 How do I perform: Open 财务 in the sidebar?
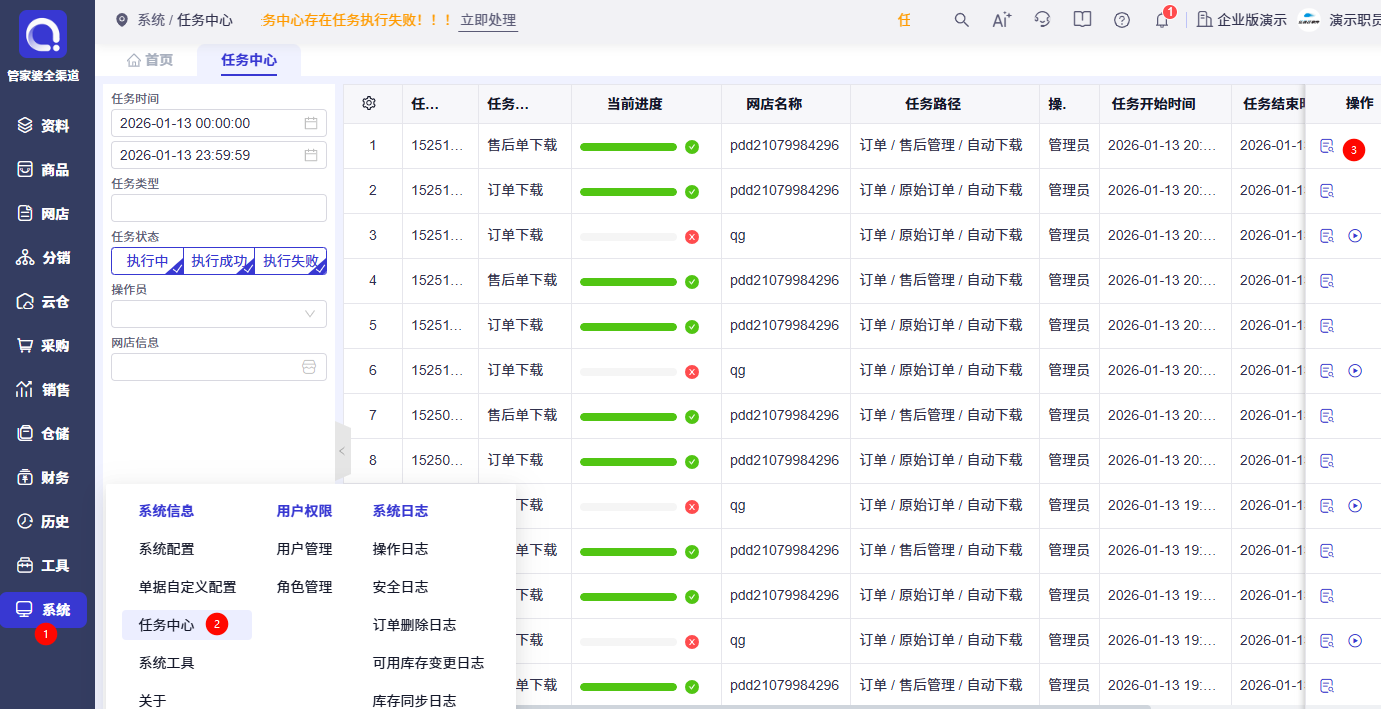coord(44,478)
